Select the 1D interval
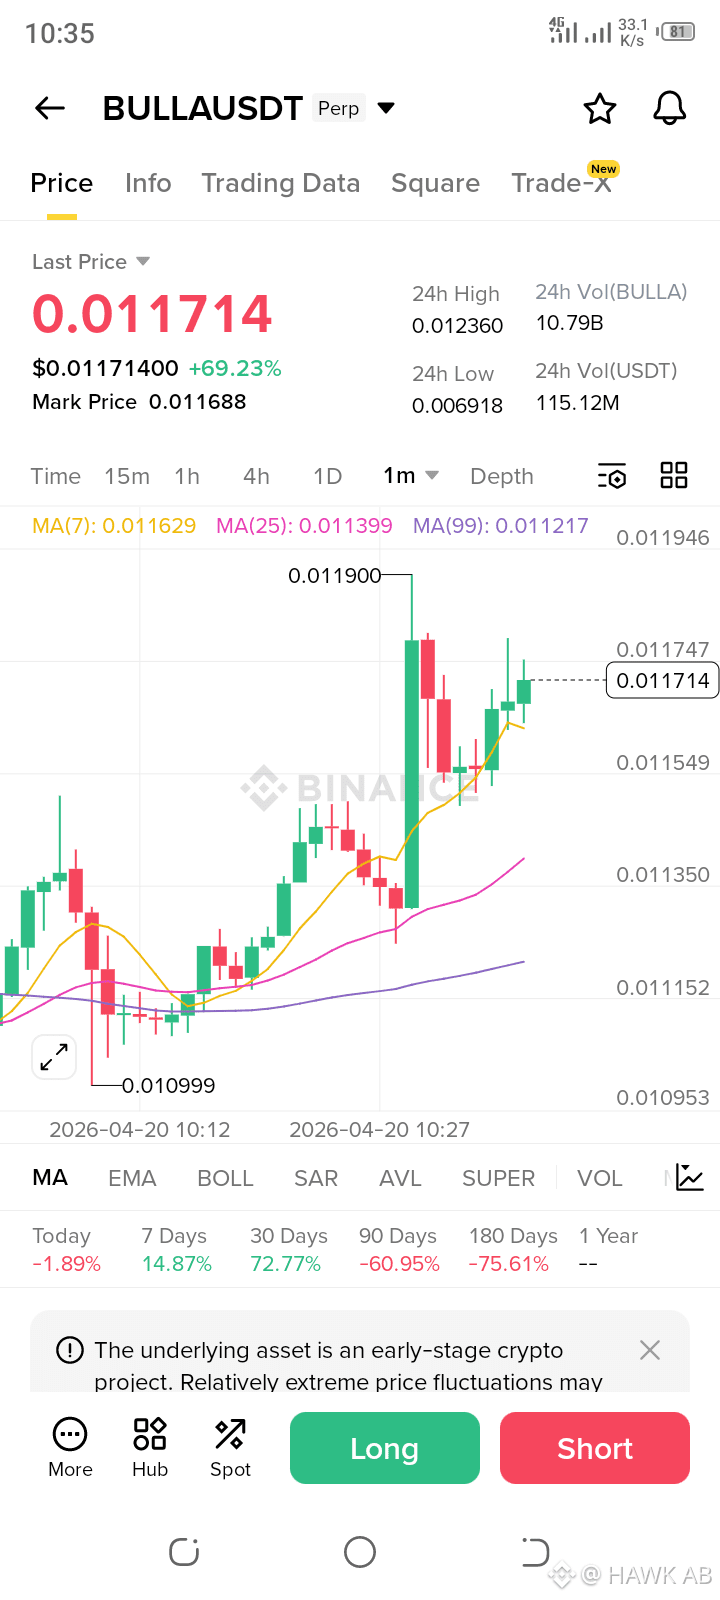This screenshot has height=1600, width=720. click(x=328, y=476)
